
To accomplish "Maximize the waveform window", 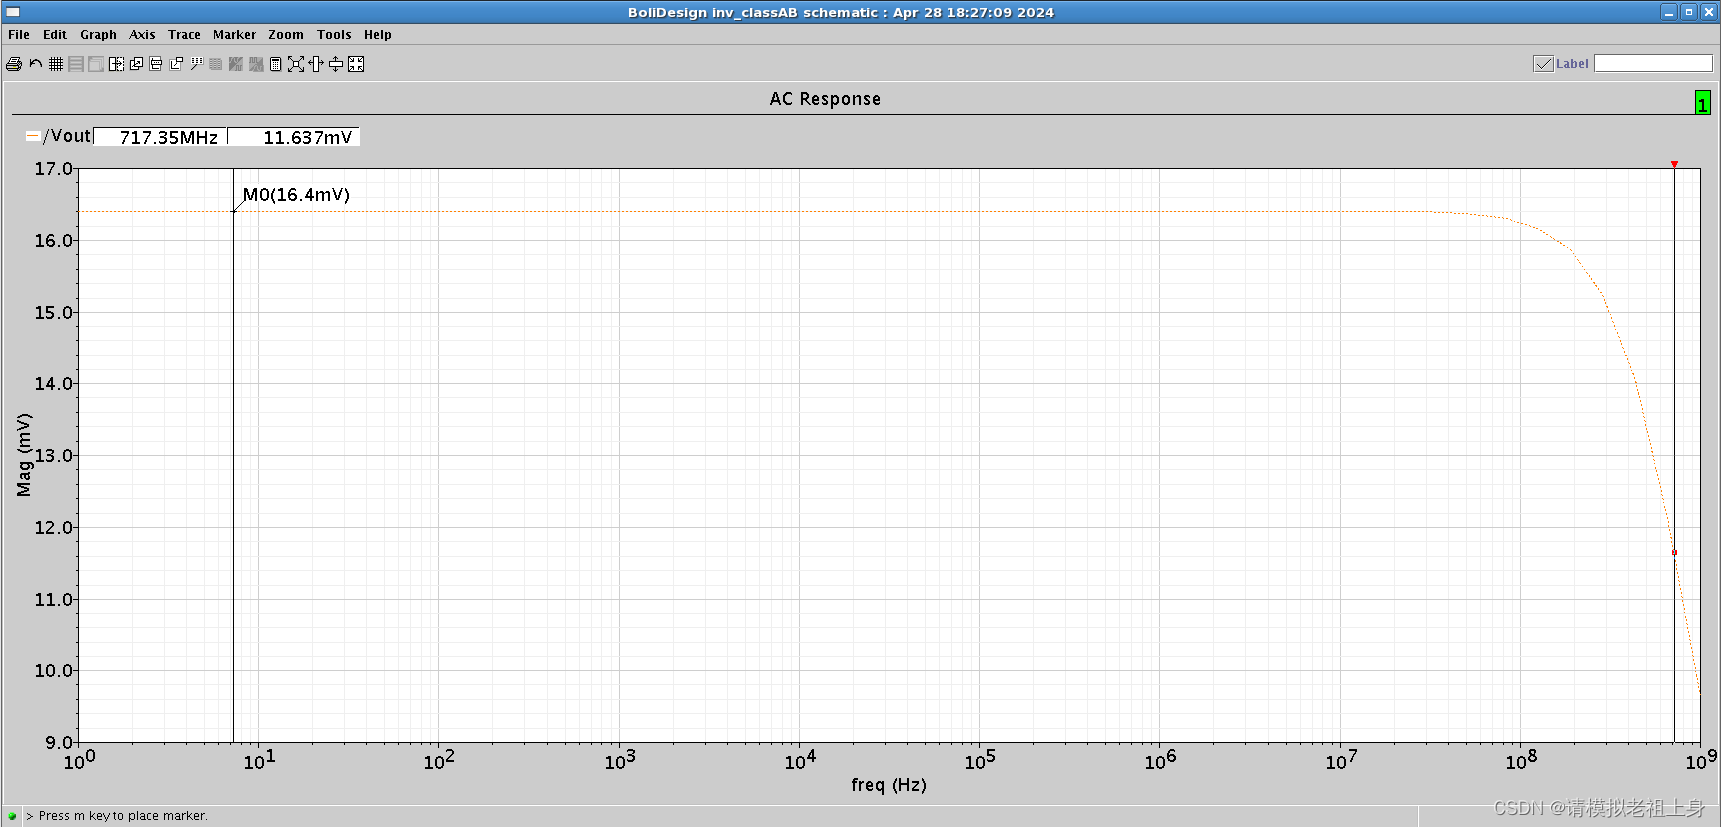I will pos(1688,12).
